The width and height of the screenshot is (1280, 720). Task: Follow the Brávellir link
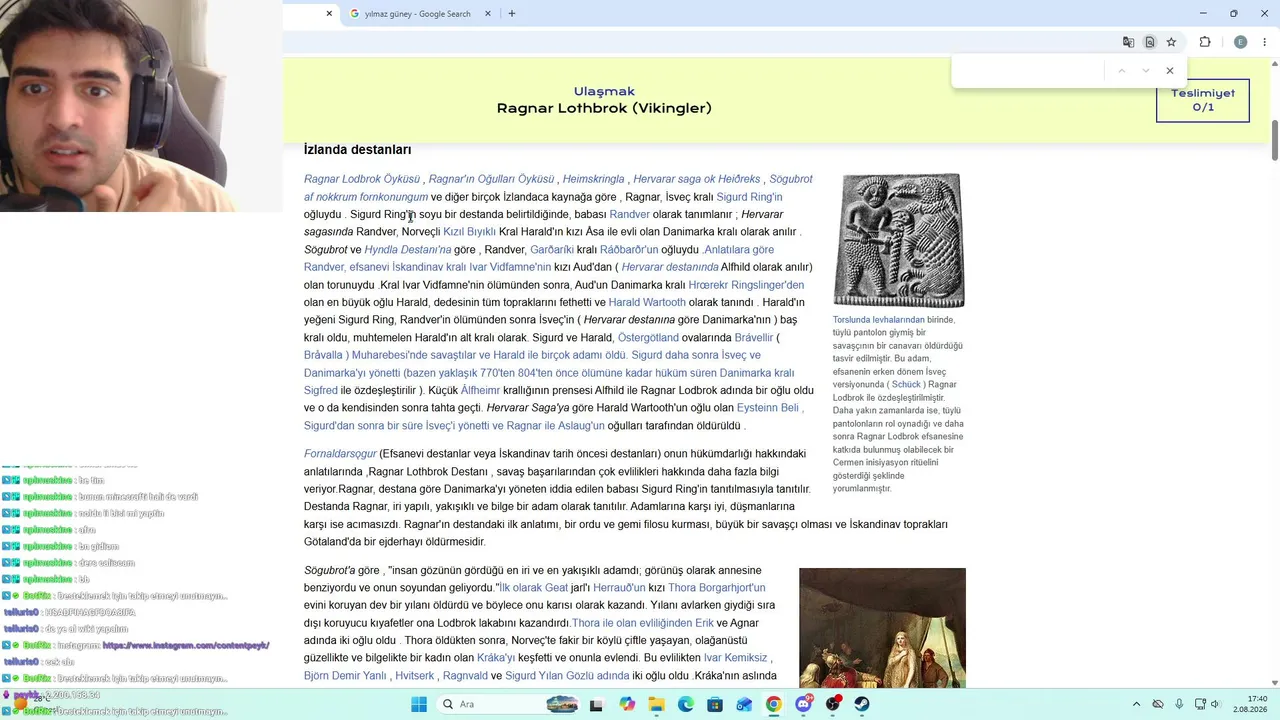coord(754,338)
